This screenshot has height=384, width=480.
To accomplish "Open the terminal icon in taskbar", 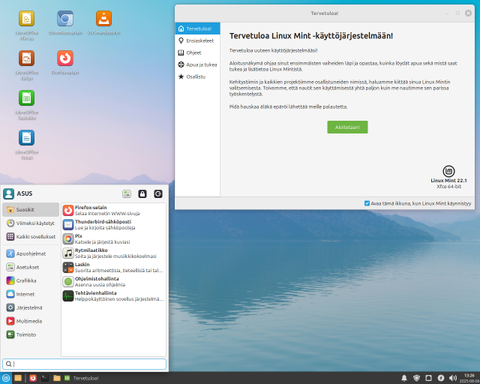I will pos(45,378).
